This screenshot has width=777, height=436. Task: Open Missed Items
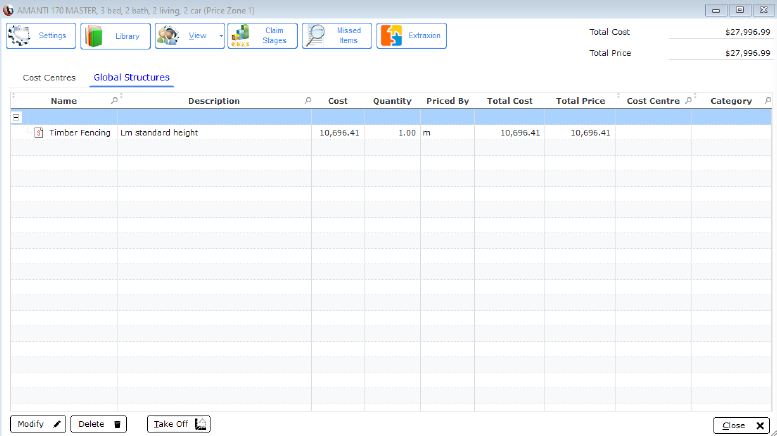coord(337,36)
